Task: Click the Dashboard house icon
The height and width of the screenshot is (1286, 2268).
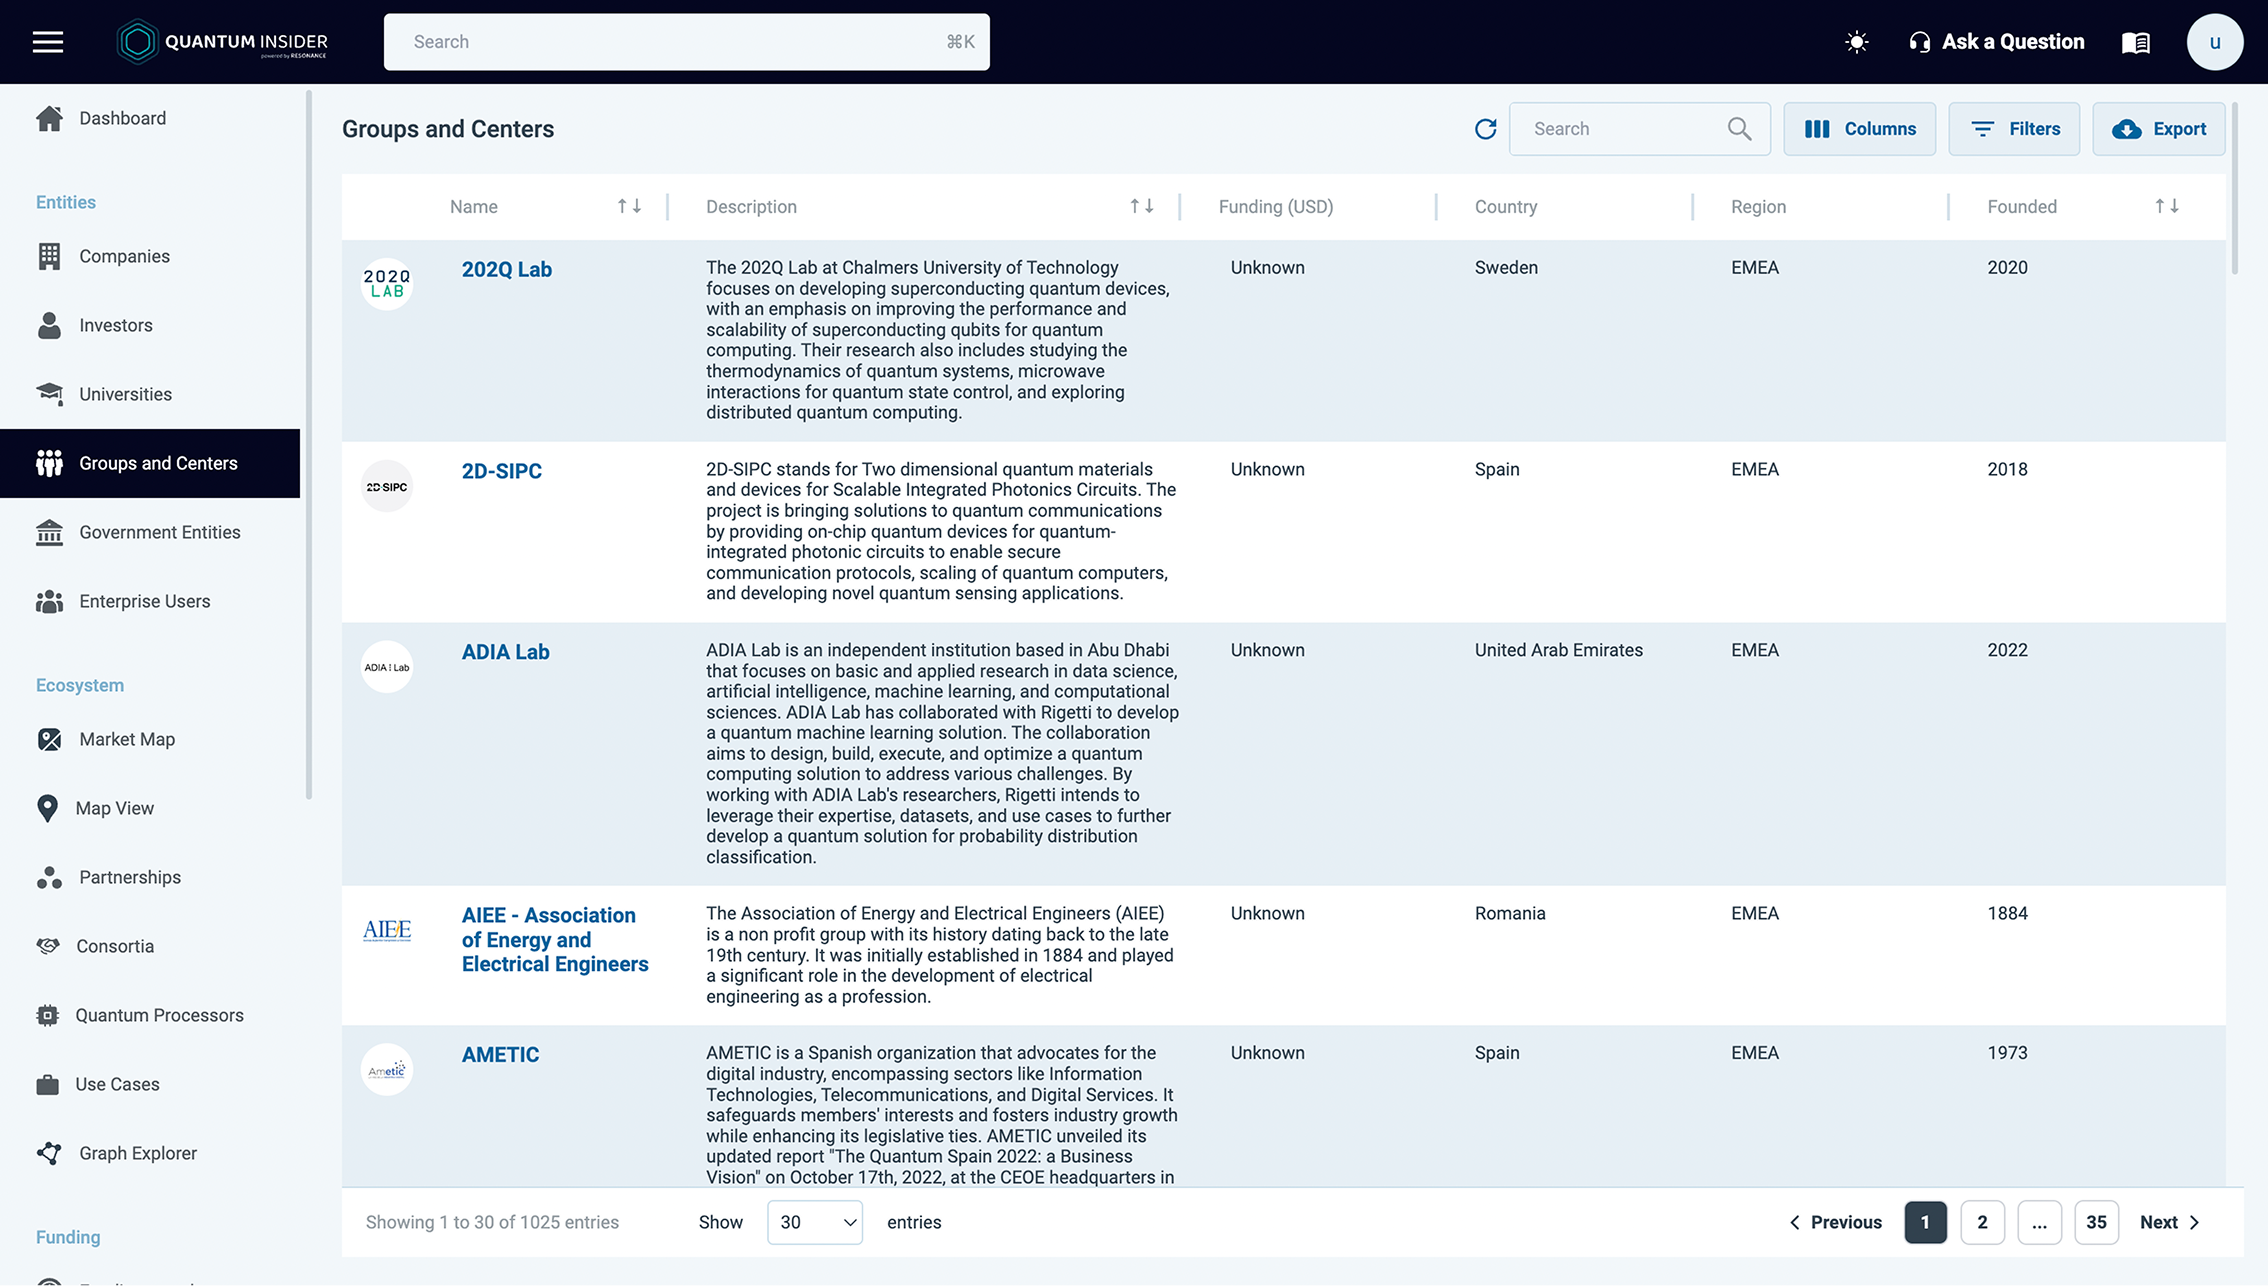Action: click(x=49, y=118)
